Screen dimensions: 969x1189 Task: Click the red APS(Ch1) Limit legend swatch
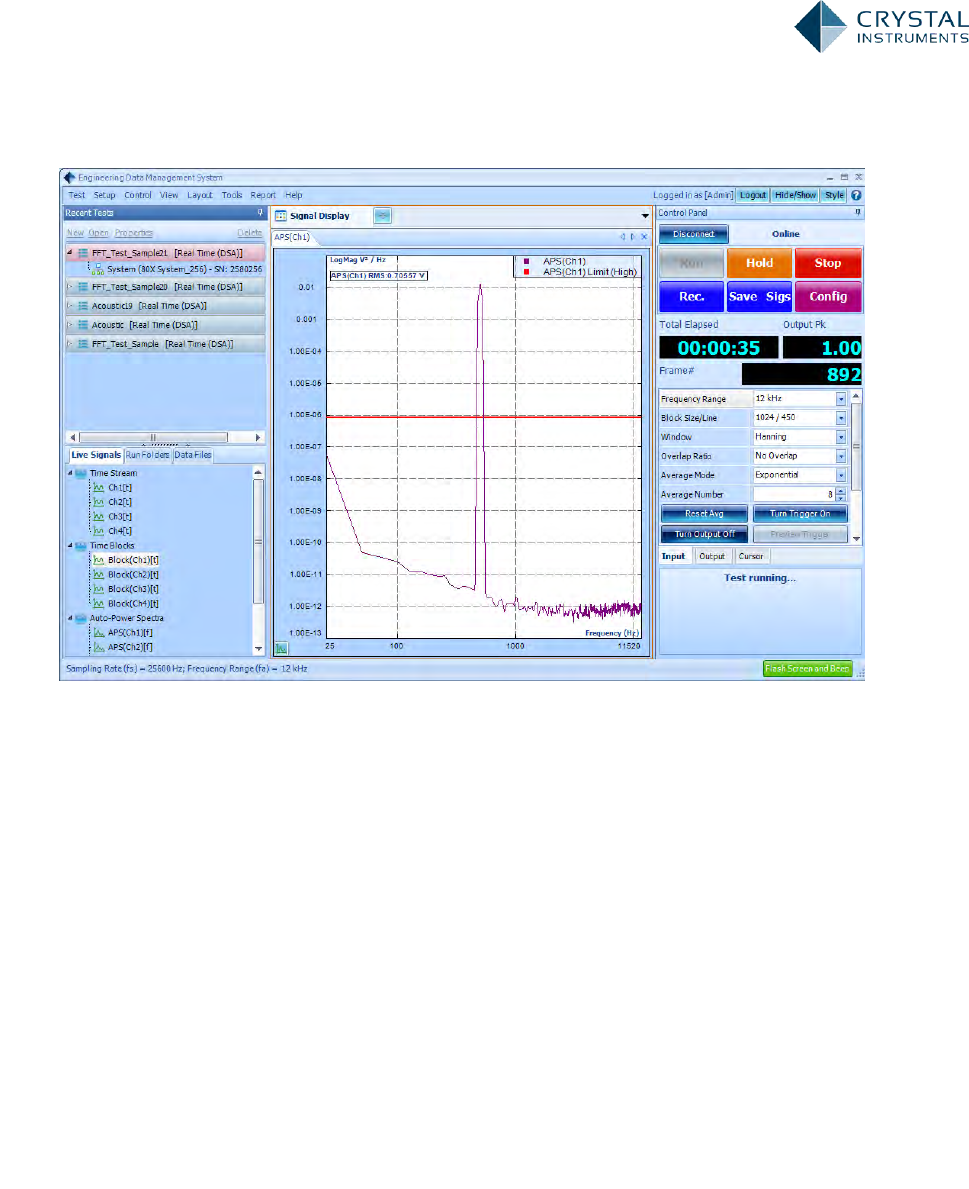(526, 271)
